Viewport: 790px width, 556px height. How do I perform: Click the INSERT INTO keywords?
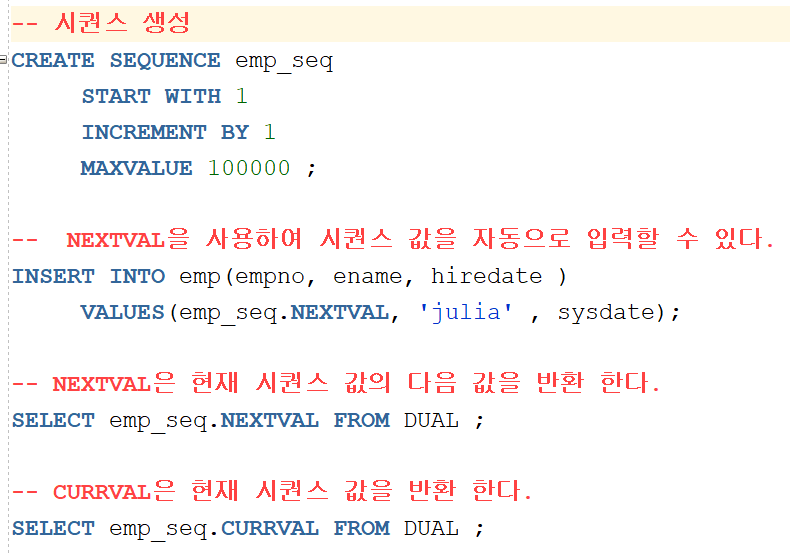point(89,276)
